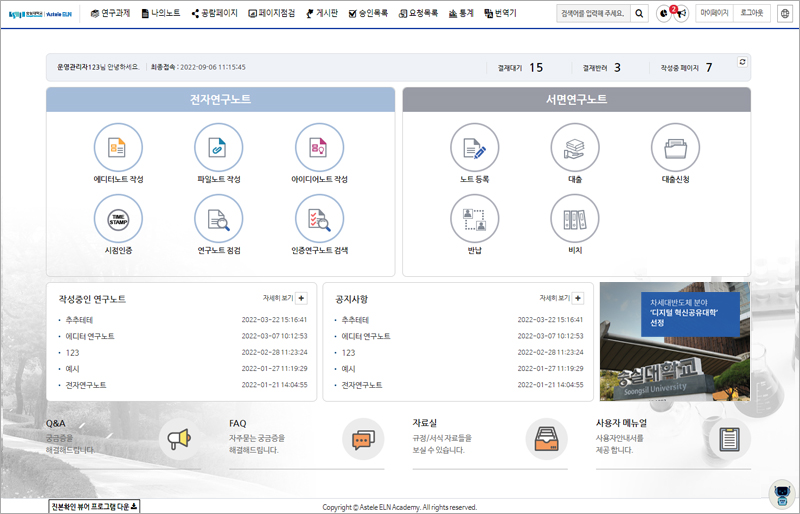
Task: Click the 대출신청 folder icon
Action: tap(675, 148)
